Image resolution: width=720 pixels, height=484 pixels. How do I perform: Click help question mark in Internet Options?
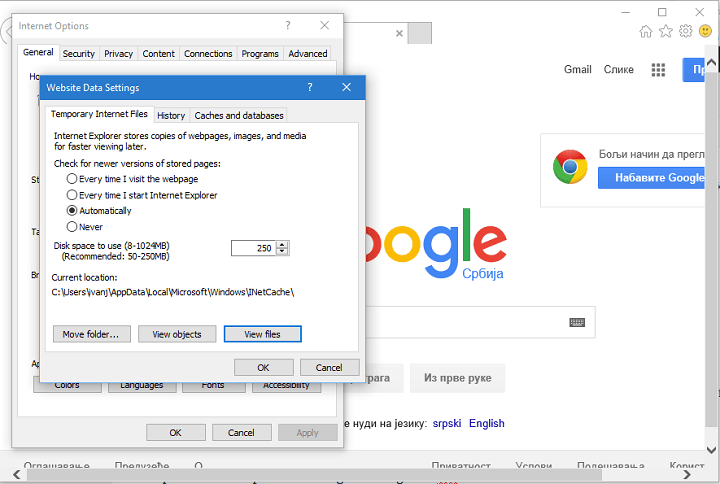click(288, 25)
